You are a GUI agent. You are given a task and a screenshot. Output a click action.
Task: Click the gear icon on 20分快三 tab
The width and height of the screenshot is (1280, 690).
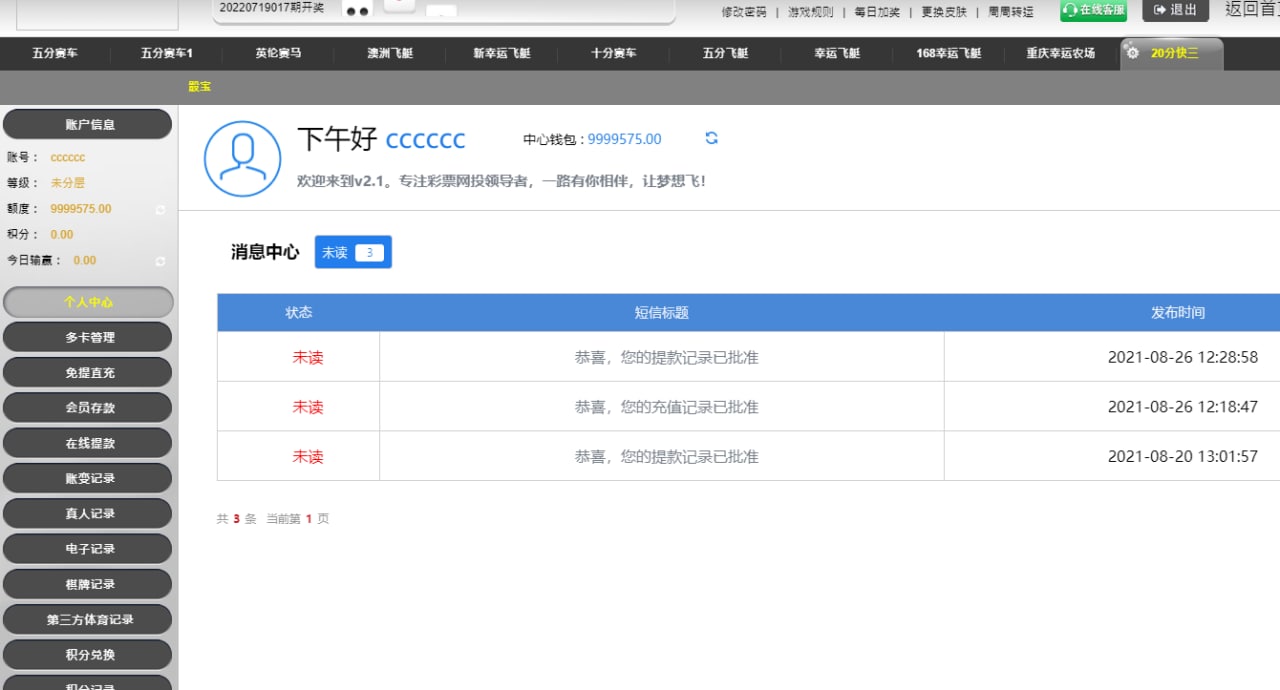coord(1132,53)
